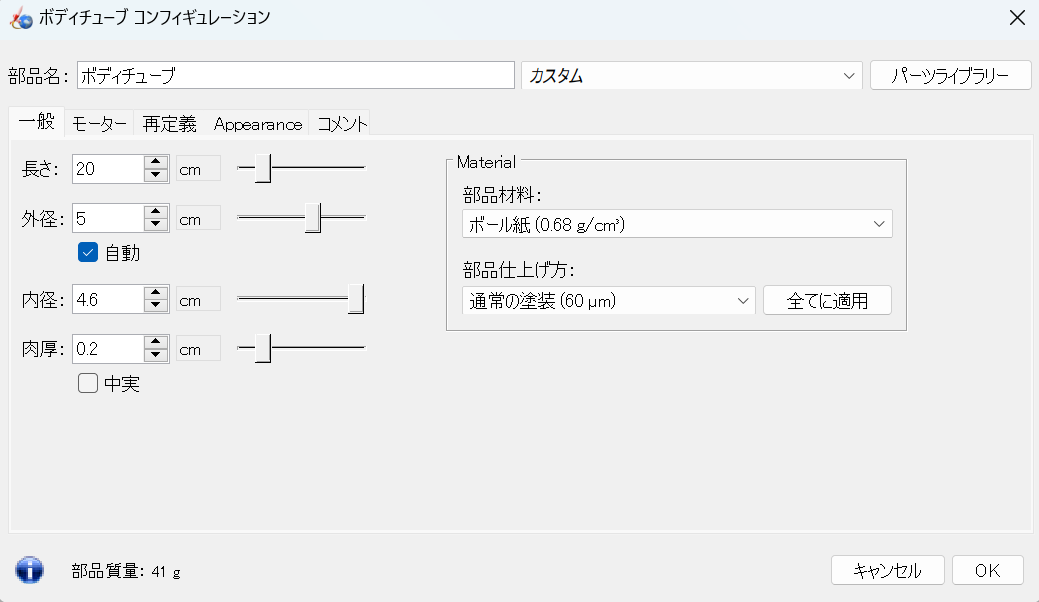Increase 長さ value with up arrow
The image size is (1039, 602).
coord(154,163)
